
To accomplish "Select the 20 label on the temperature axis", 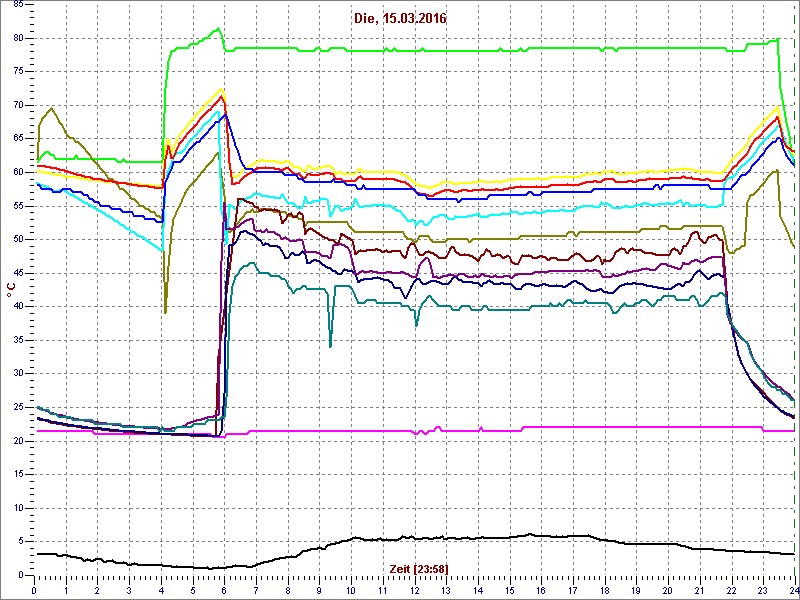I will pyautogui.click(x=17, y=441).
